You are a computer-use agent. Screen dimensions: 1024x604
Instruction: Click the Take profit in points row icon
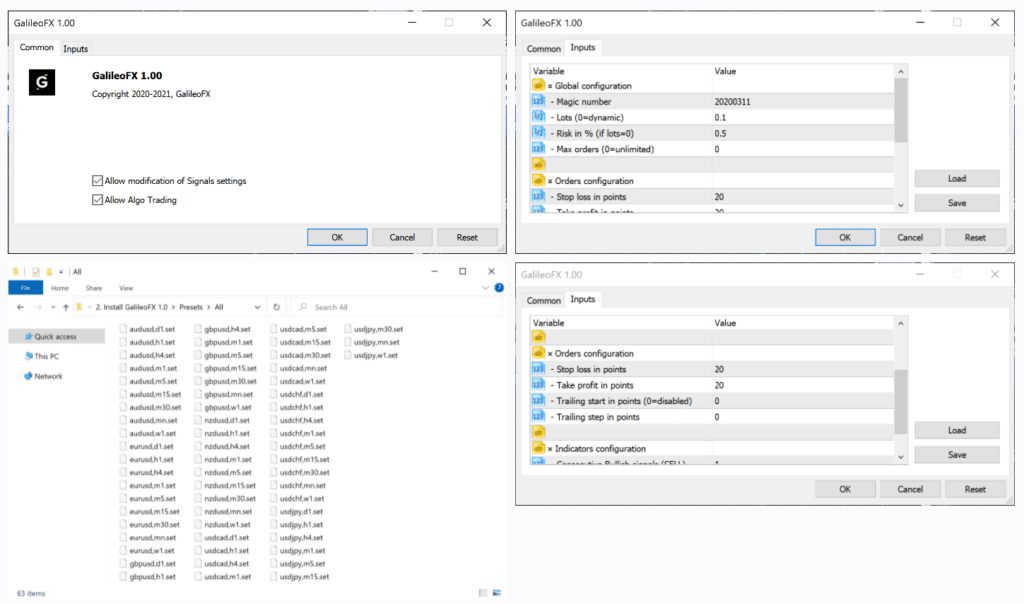[538, 385]
